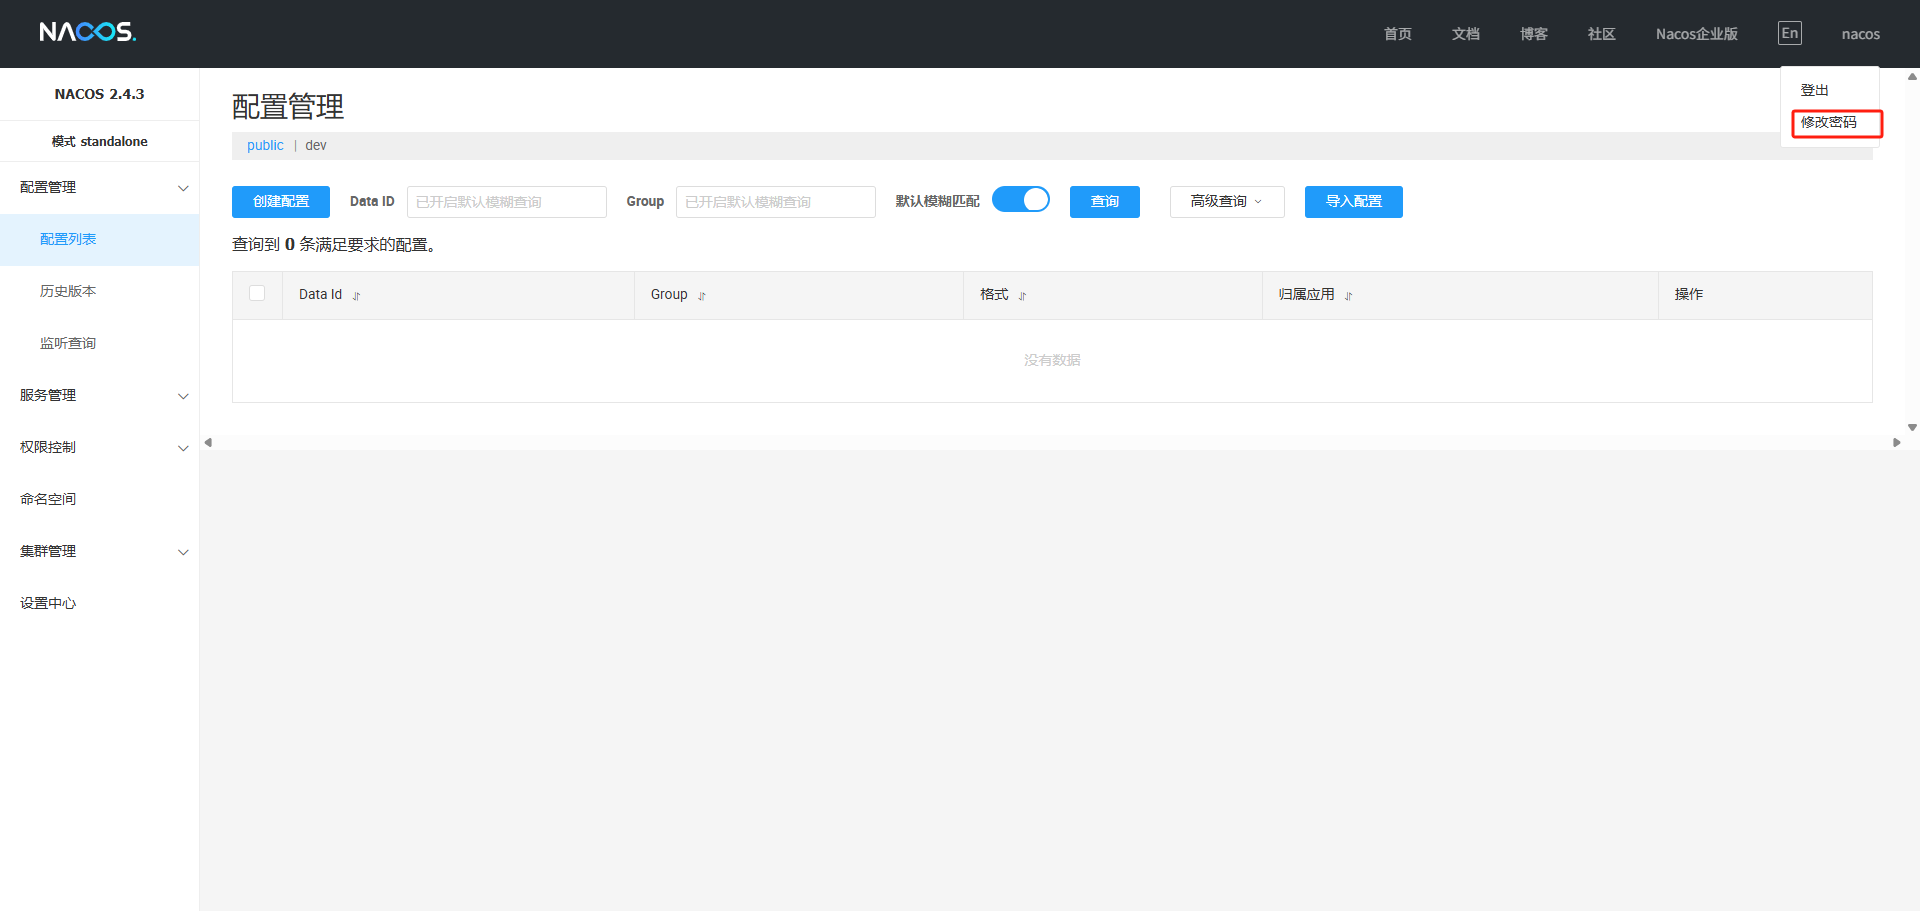Open 配置列表 in sidebar
The height and width of the screenshot is (911, 1920).
[100, 239]
